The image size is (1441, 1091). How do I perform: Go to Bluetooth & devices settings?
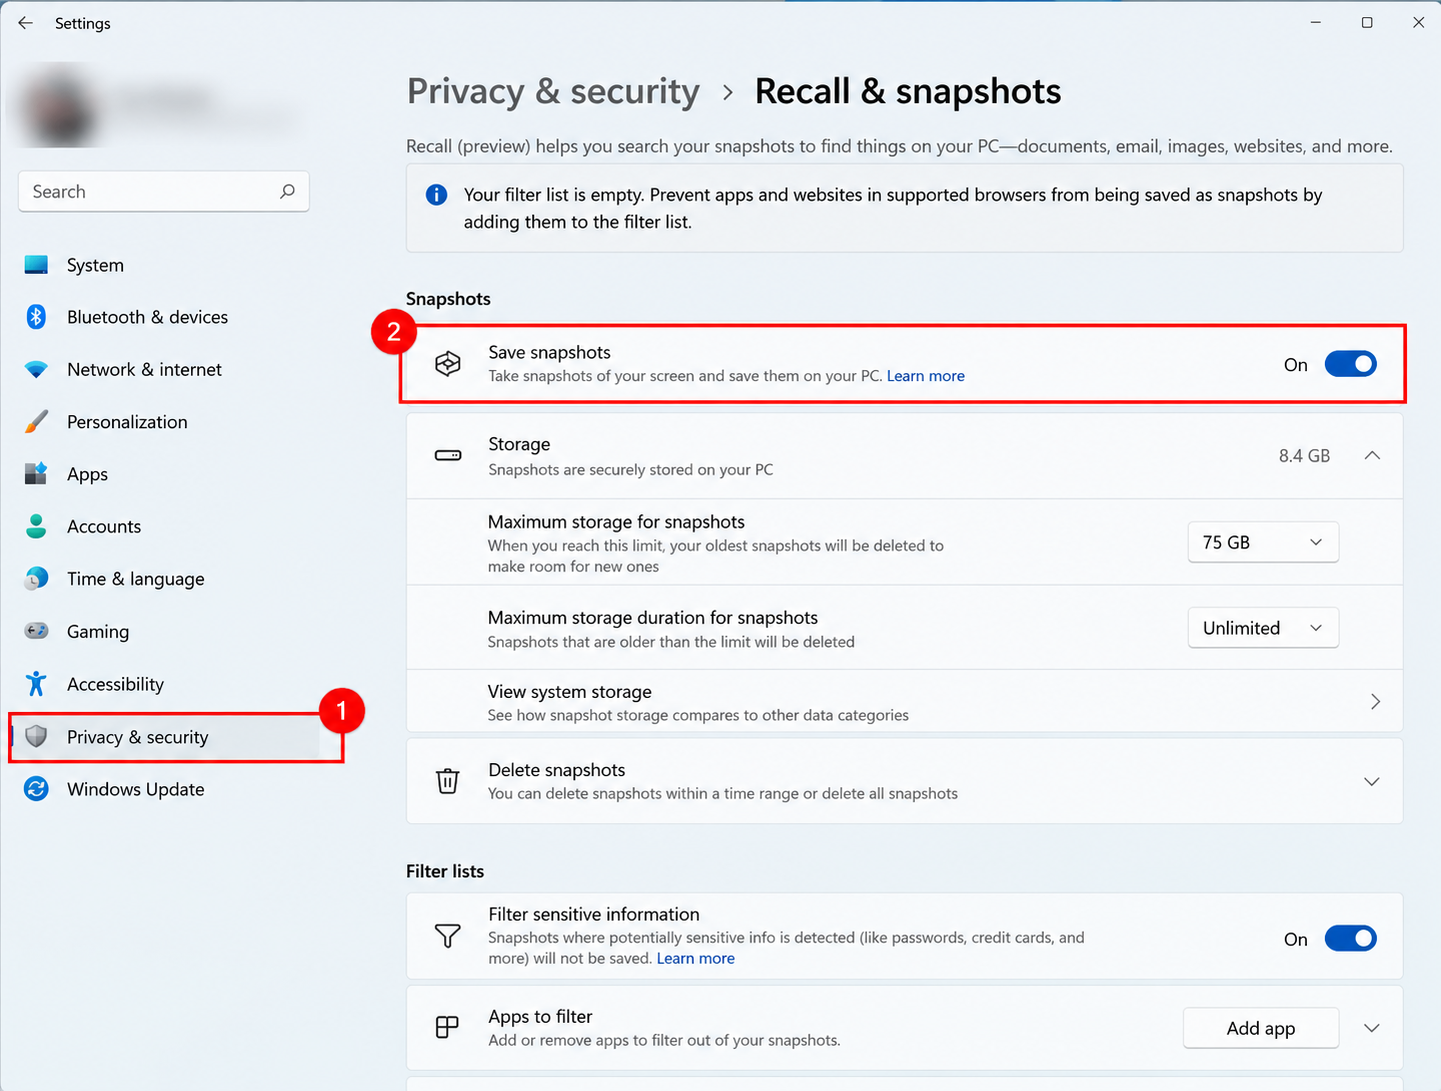point(164,317)
